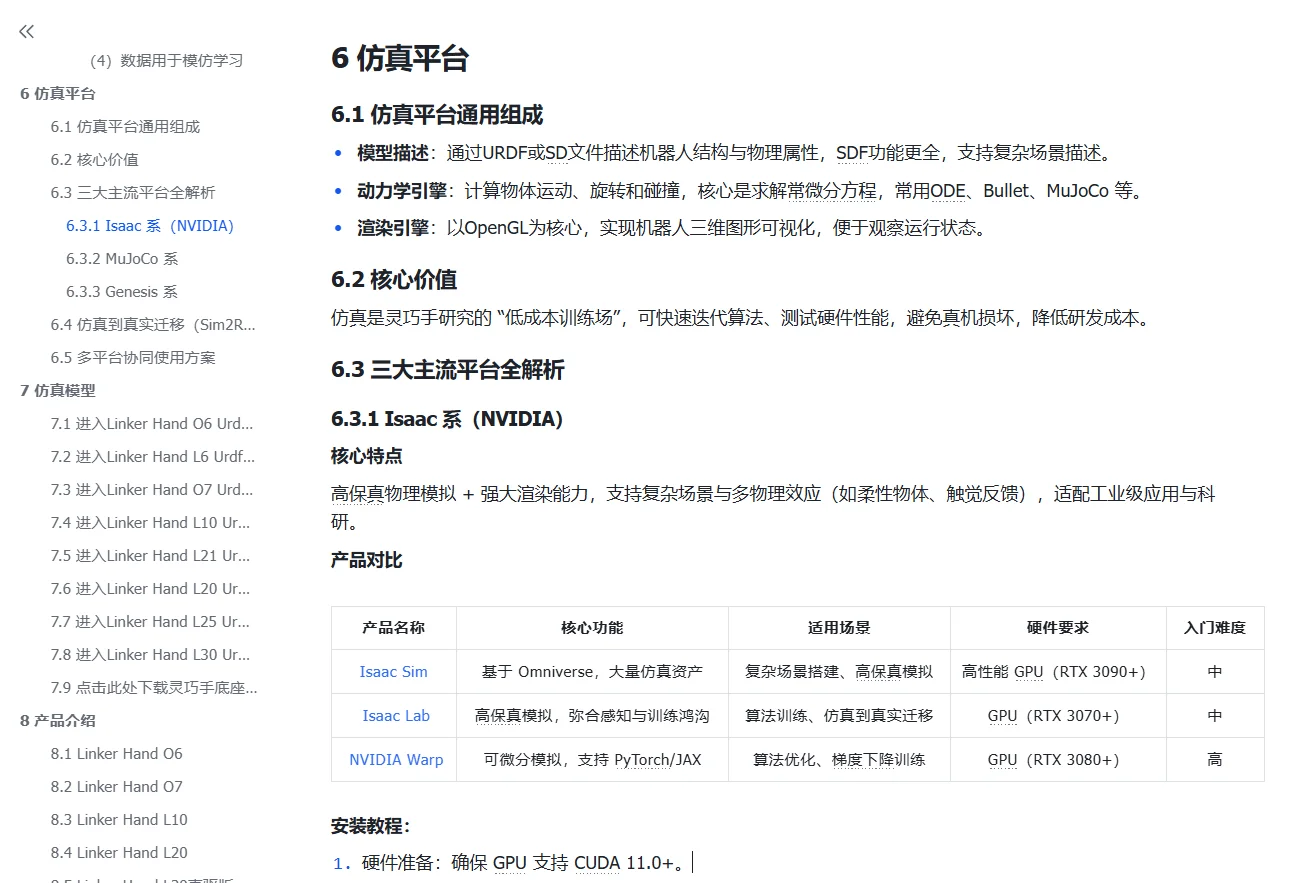Select highlighted '6.3.1 Isaac 系' outline entry in sidebar
This screenshot has width=1294, height=883.
click(150, 225)
